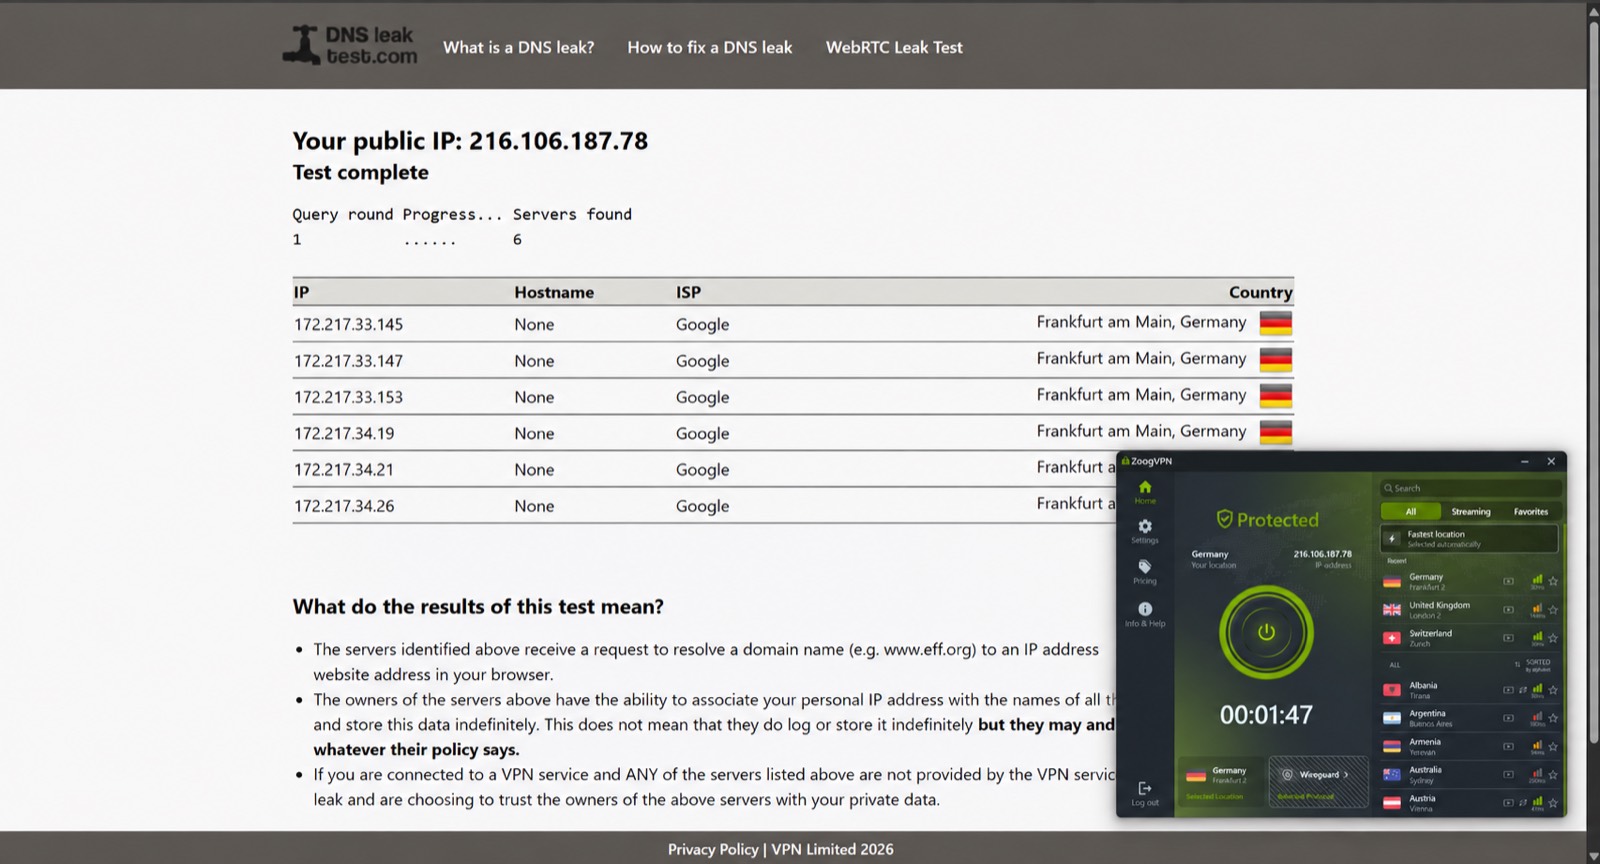Open the Privacy Policy footer link

pos(713,849)
